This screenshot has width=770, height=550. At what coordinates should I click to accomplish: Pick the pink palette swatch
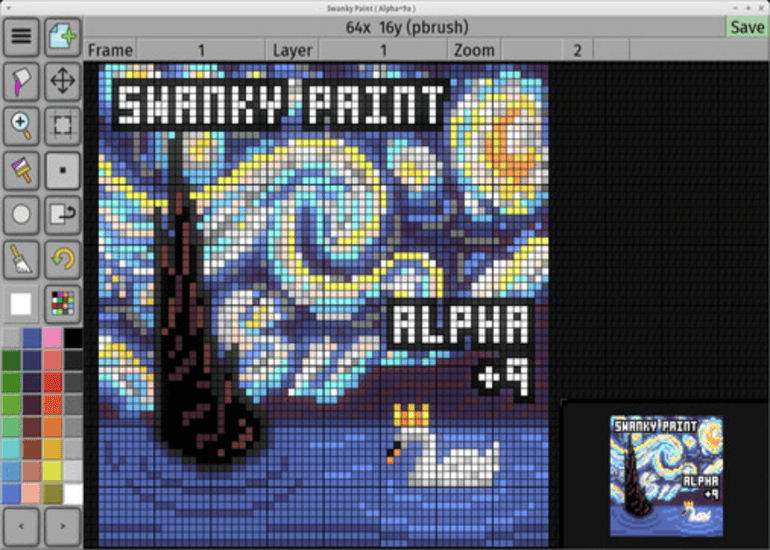52,338
